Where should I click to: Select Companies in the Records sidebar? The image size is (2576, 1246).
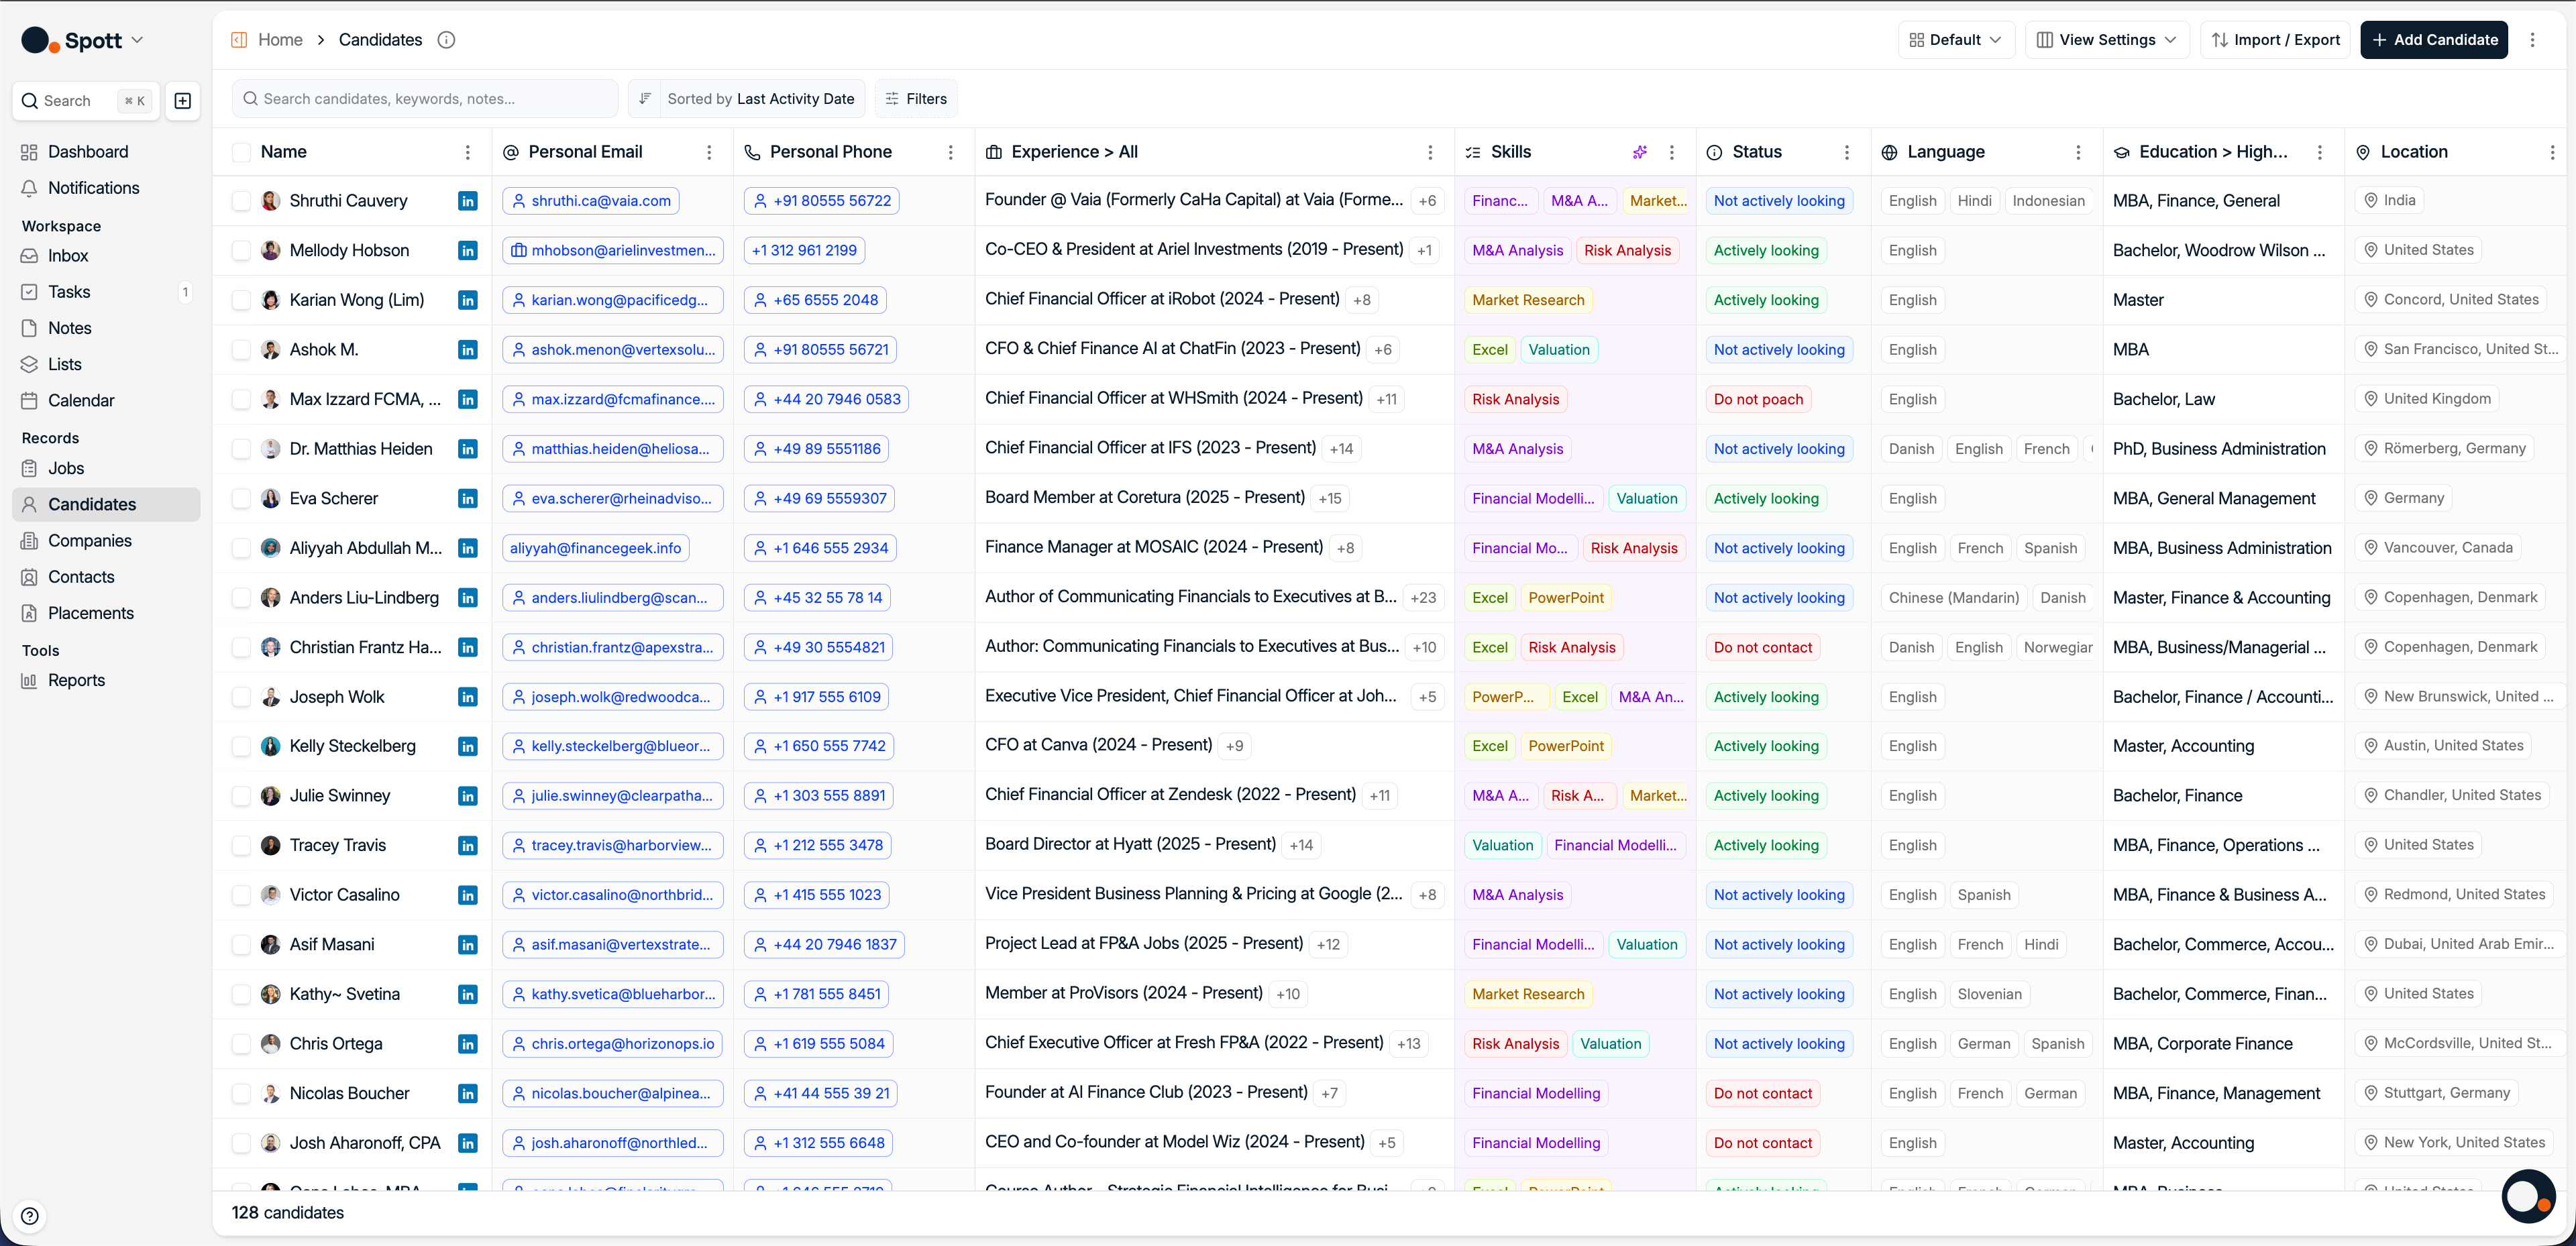(x=89, y=540)
